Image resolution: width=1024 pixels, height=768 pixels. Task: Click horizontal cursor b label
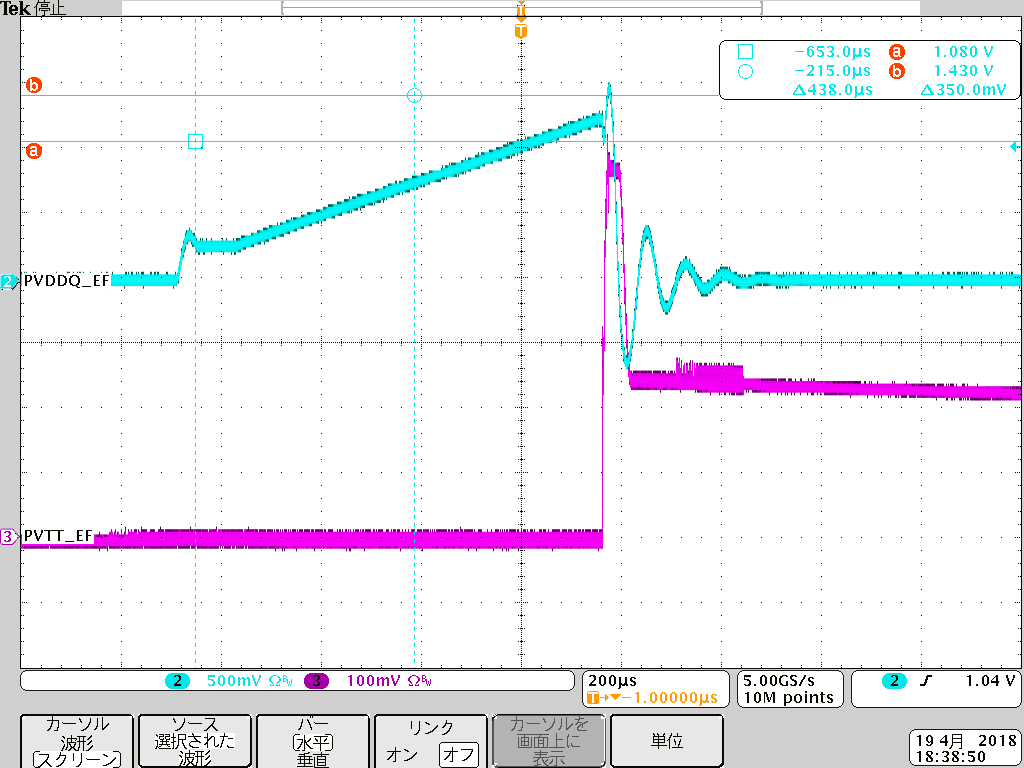tap(33, 85)
